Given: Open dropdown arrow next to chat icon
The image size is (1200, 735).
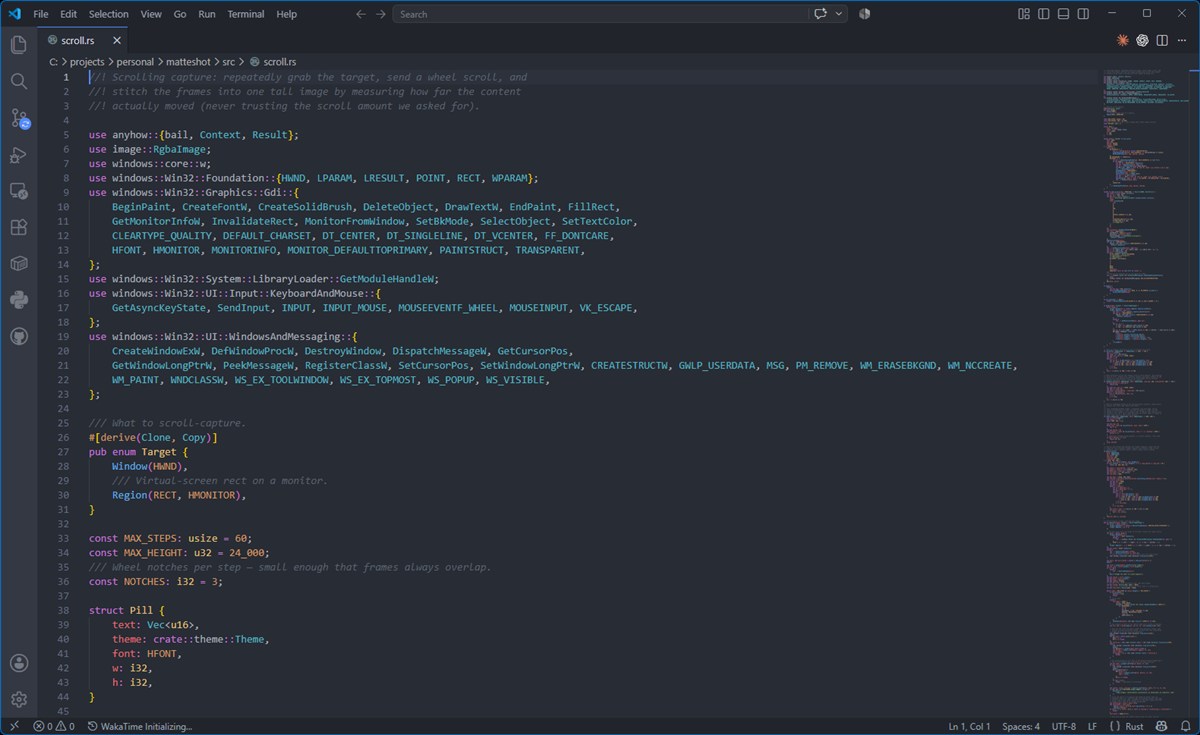Looking at the screenshot, I should [x=839, y=14].
